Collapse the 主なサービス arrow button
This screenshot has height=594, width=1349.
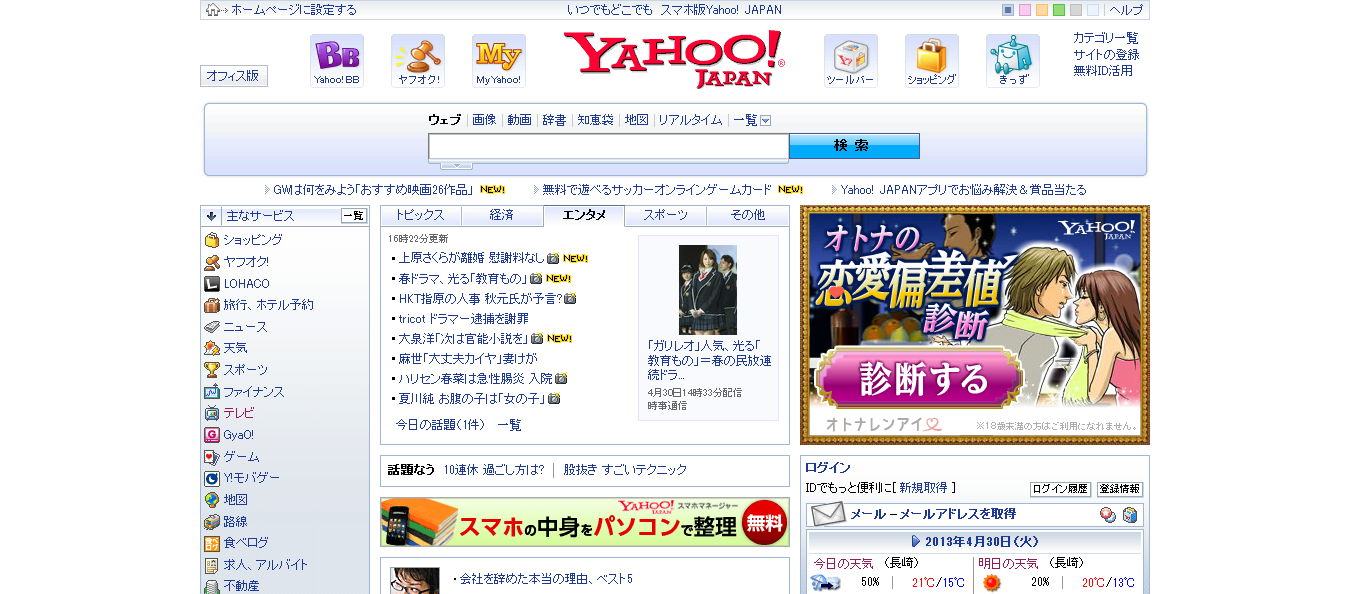coord(211,216)
